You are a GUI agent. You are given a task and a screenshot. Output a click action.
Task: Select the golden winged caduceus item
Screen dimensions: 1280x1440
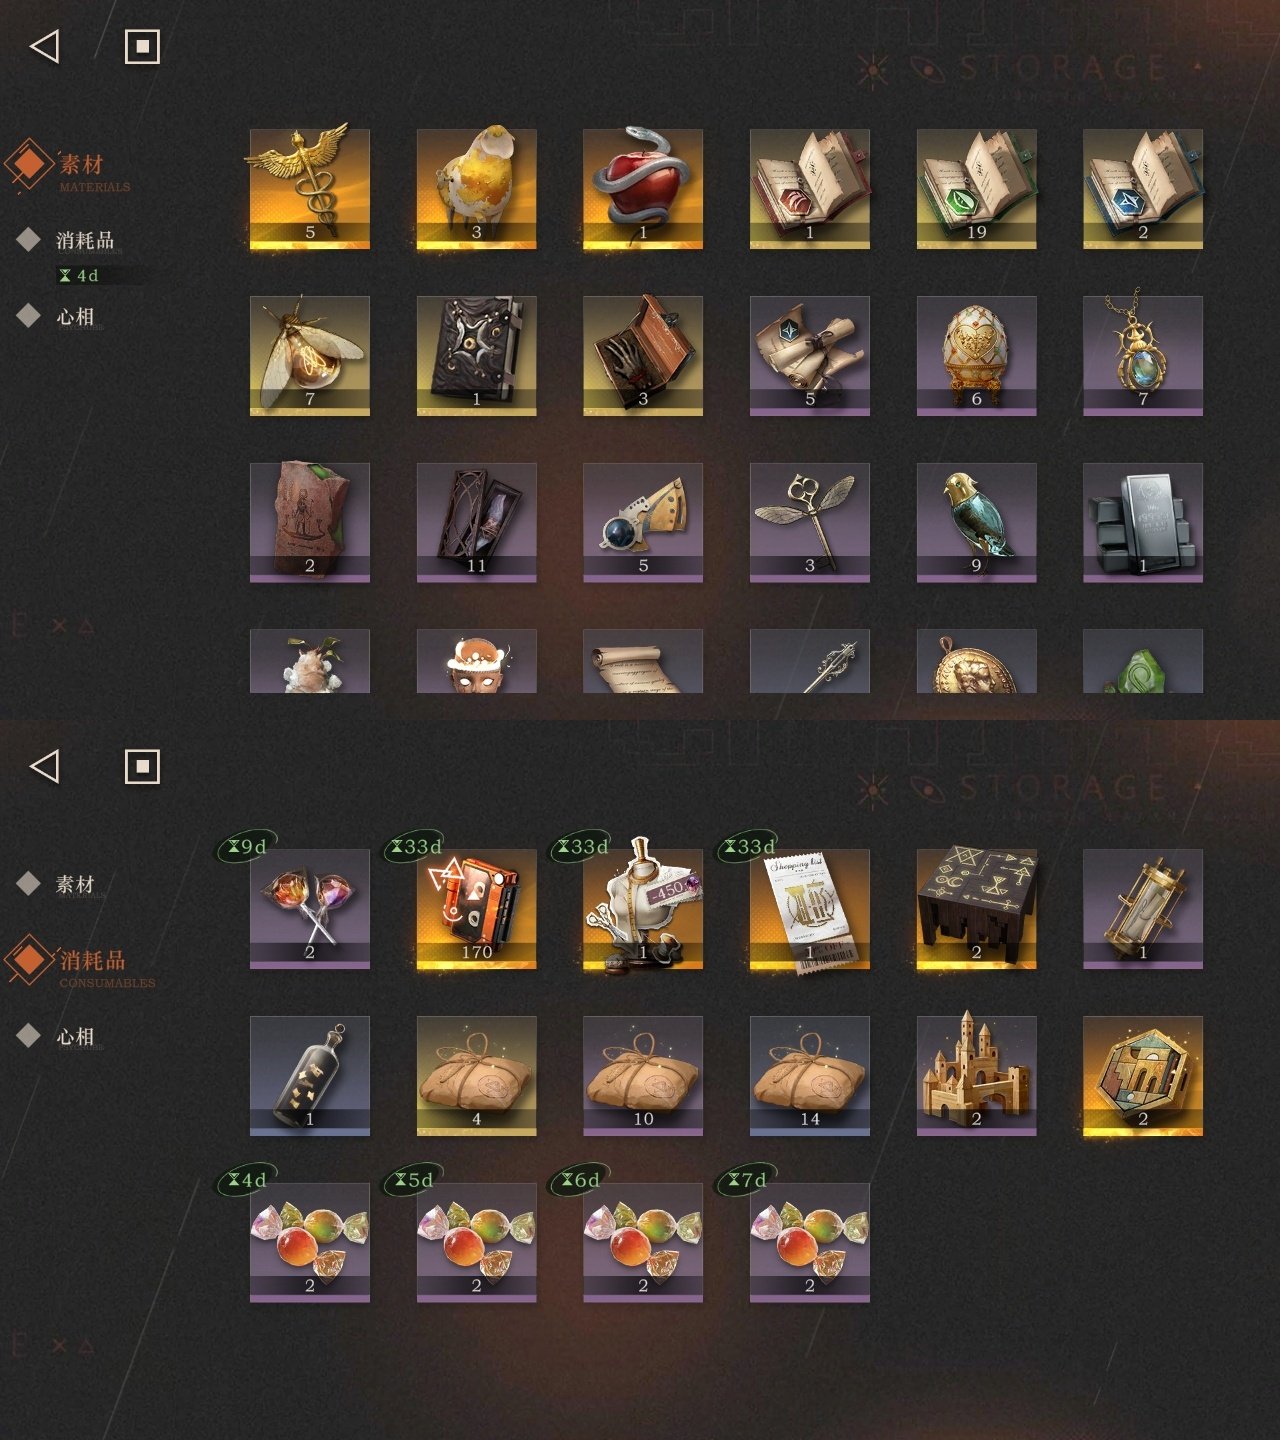[x=309, y=188]
